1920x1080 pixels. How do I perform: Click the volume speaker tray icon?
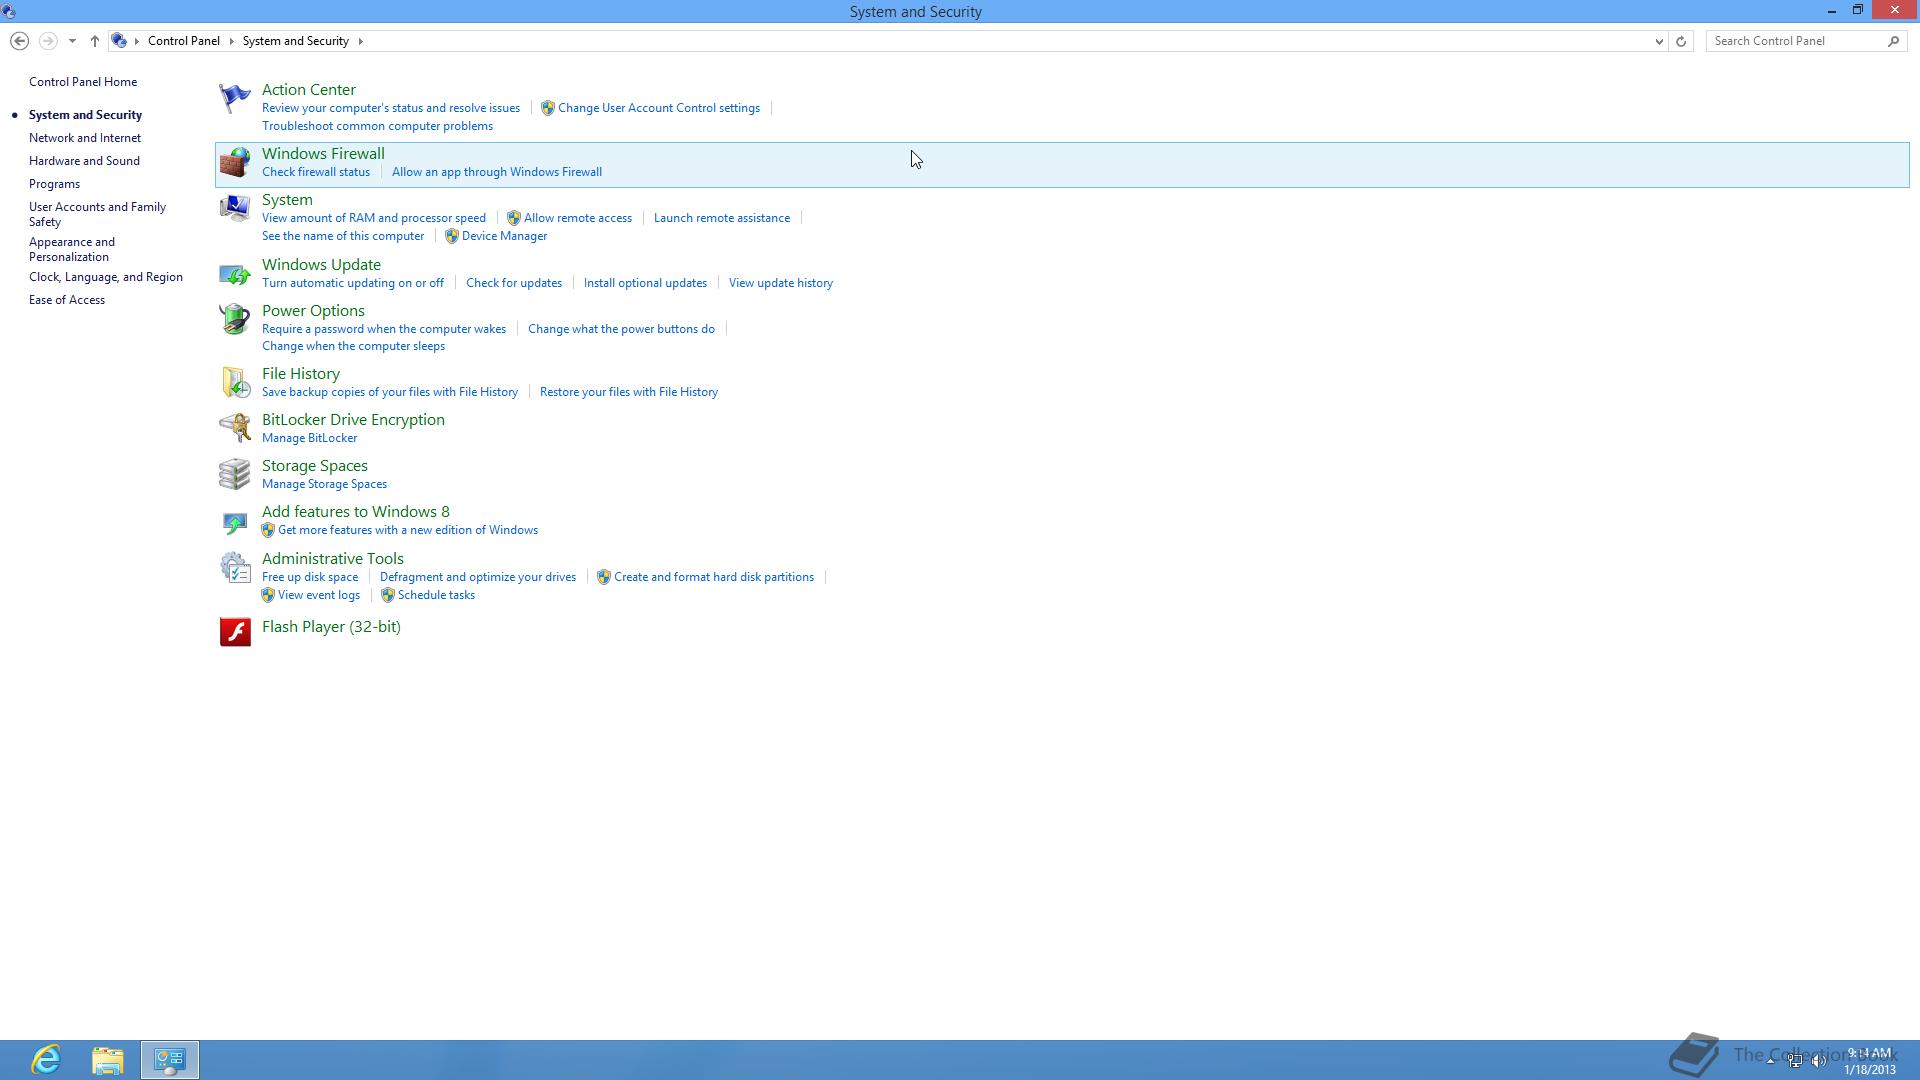tap(1819, 1061)
